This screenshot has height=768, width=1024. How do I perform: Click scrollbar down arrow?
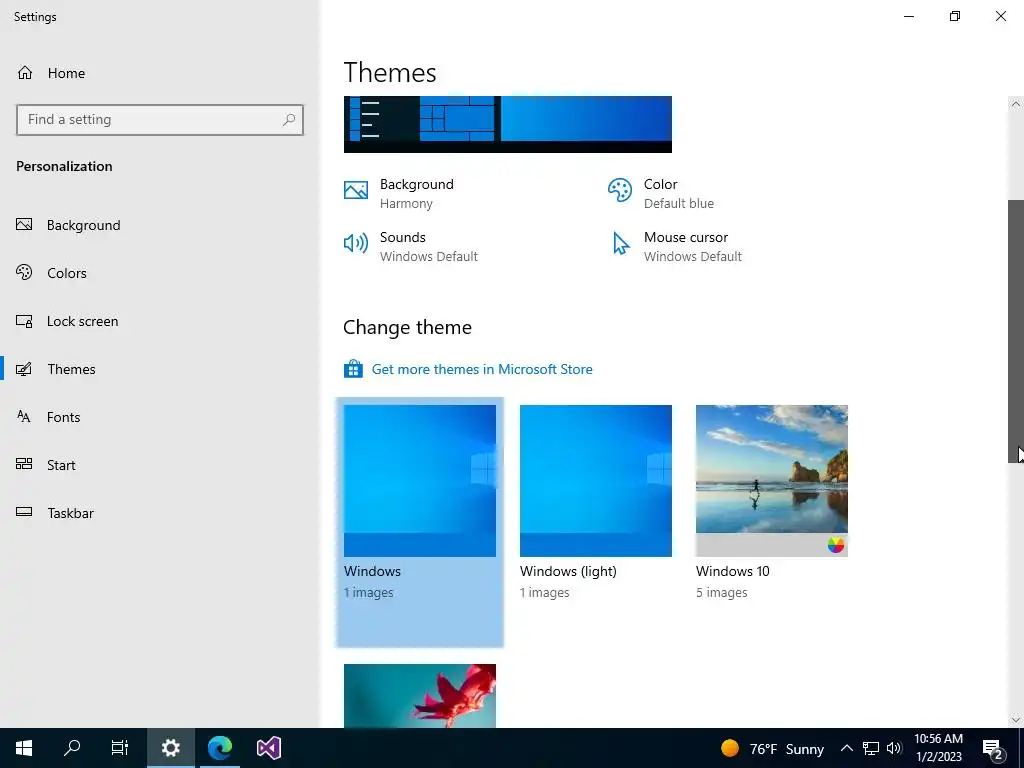[x=1016, y=720]
